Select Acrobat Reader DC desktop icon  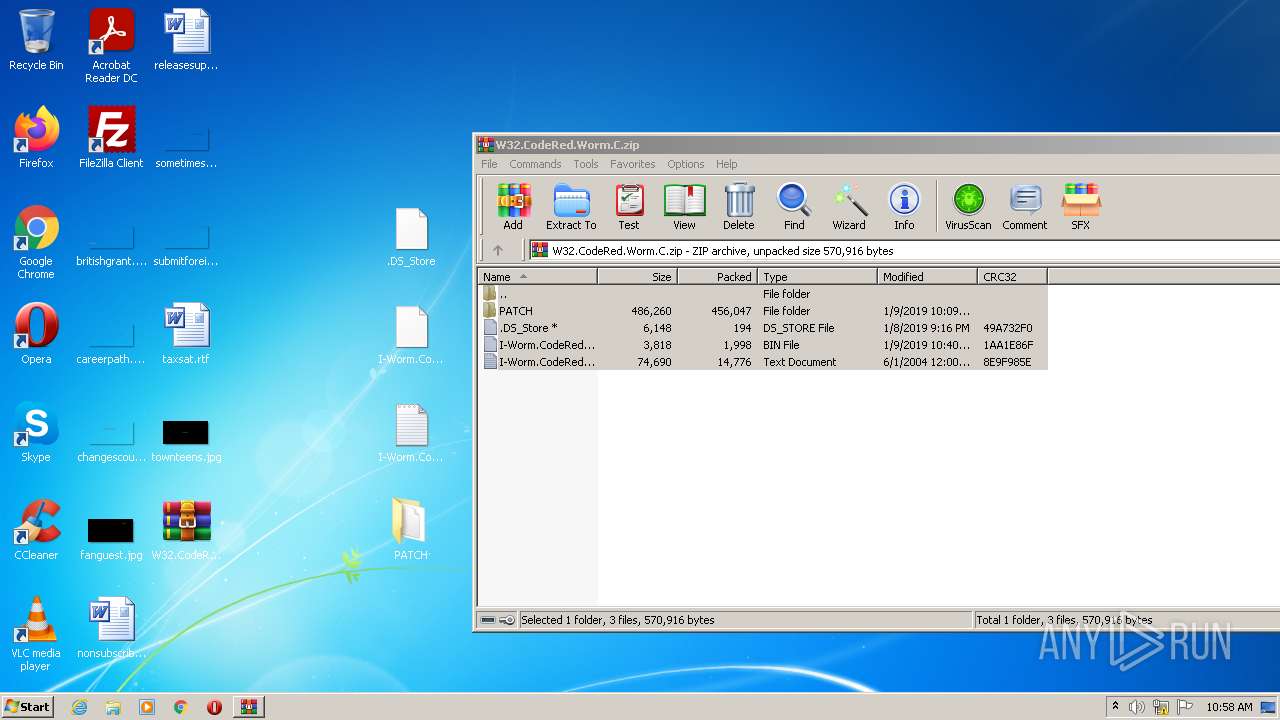pyautogui.click(x=111, y=46)
